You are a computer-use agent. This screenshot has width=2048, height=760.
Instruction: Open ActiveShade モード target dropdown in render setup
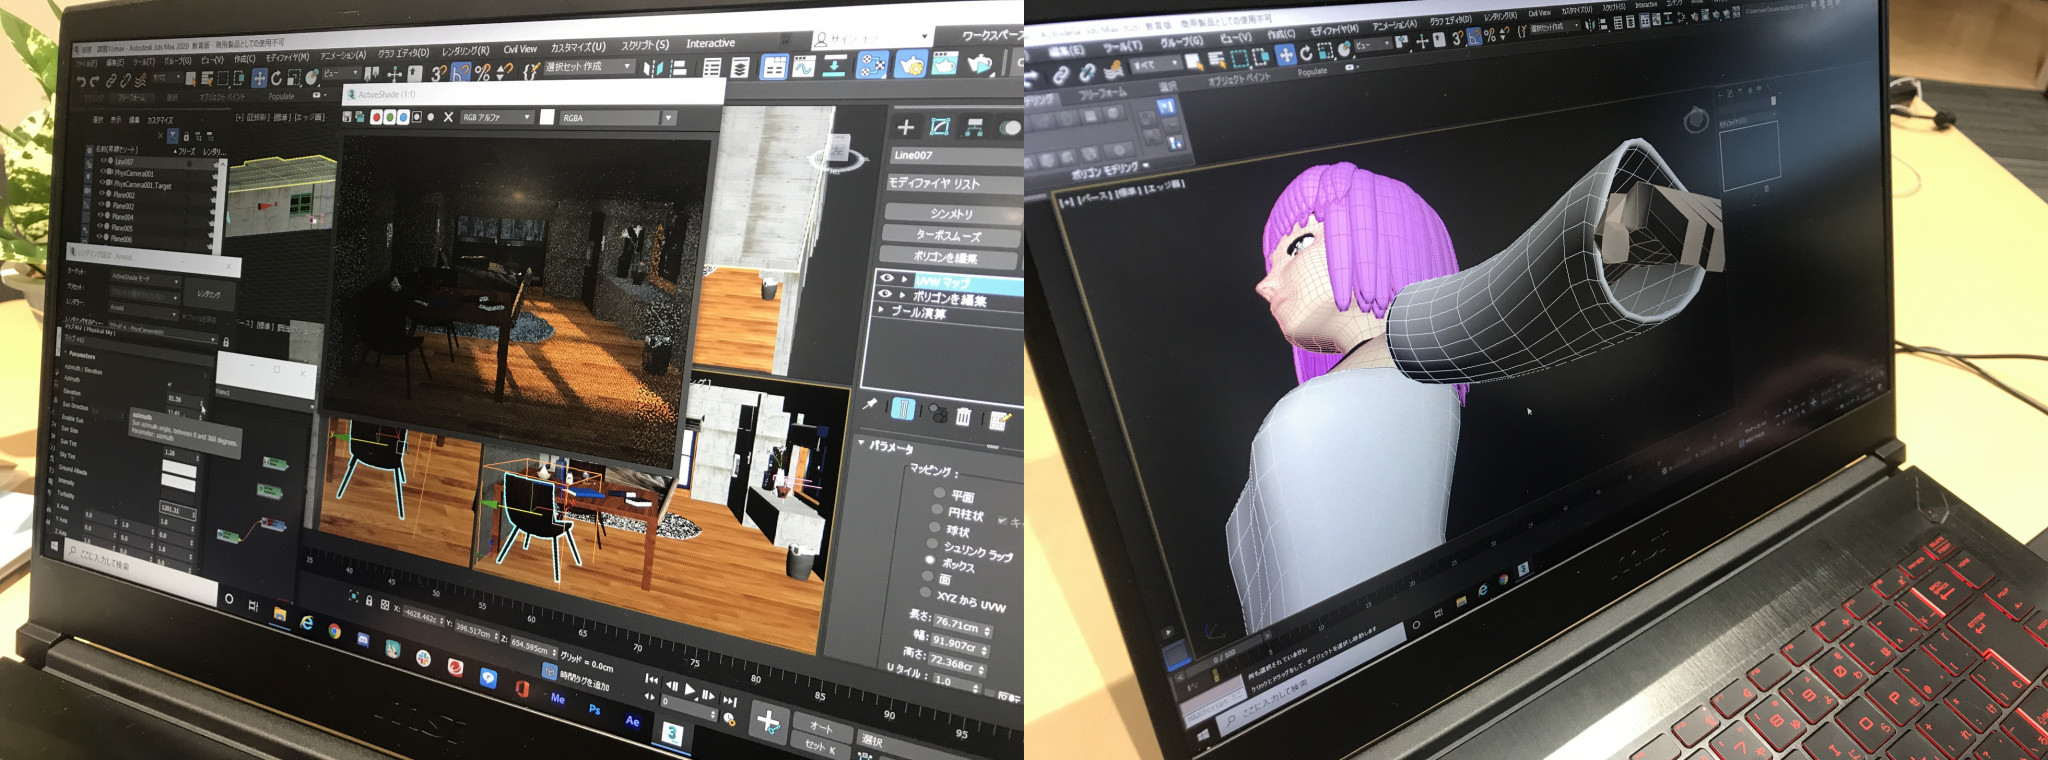point(144,278)
